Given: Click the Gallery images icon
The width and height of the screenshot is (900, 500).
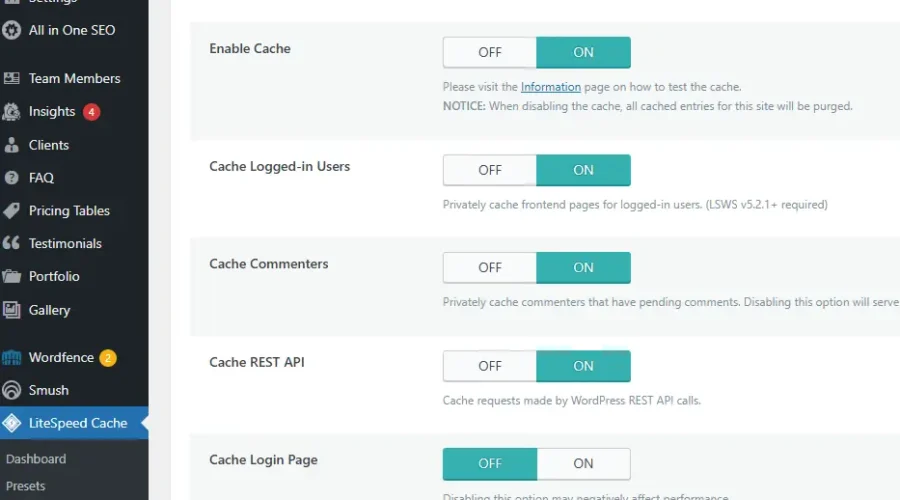Looking at the screenshot, I should pyautogui.click(x=12, y=310).
